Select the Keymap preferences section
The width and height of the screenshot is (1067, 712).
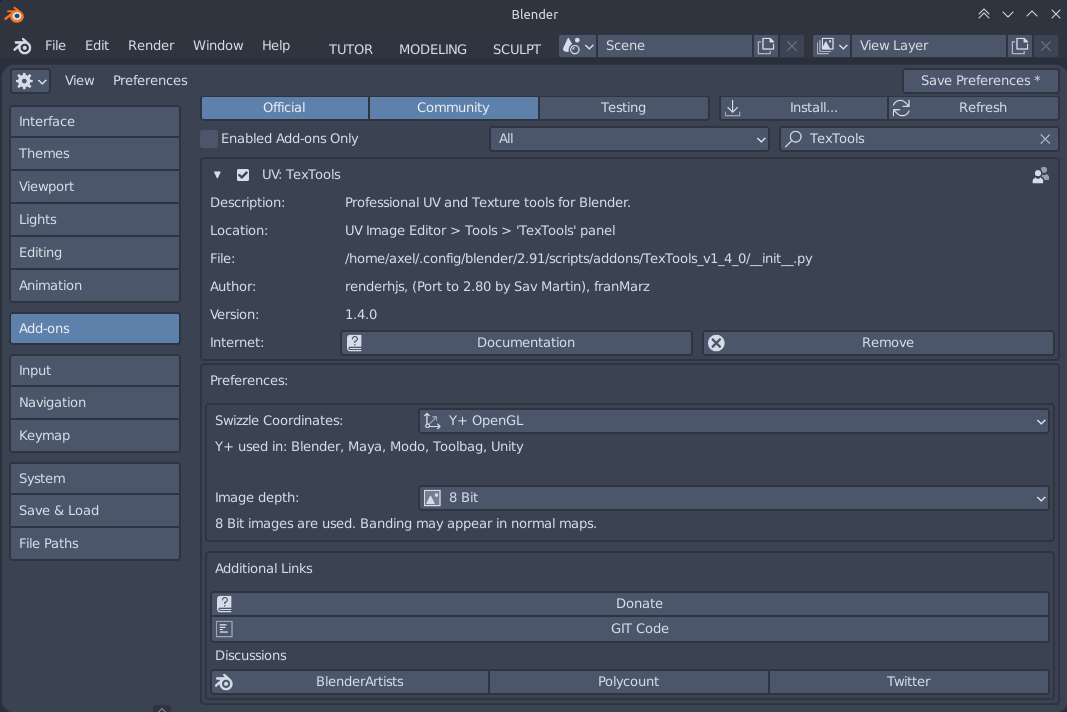pyautogui.click(x=95, y=436)
